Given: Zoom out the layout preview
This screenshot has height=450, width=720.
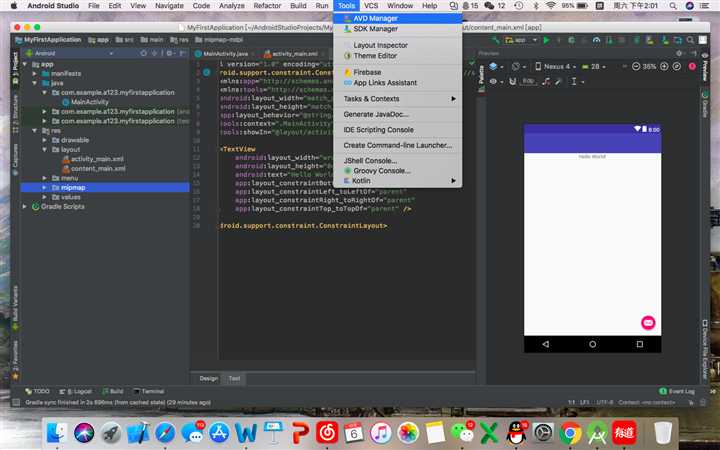Looking at the screenshot, I should point(636,67).
